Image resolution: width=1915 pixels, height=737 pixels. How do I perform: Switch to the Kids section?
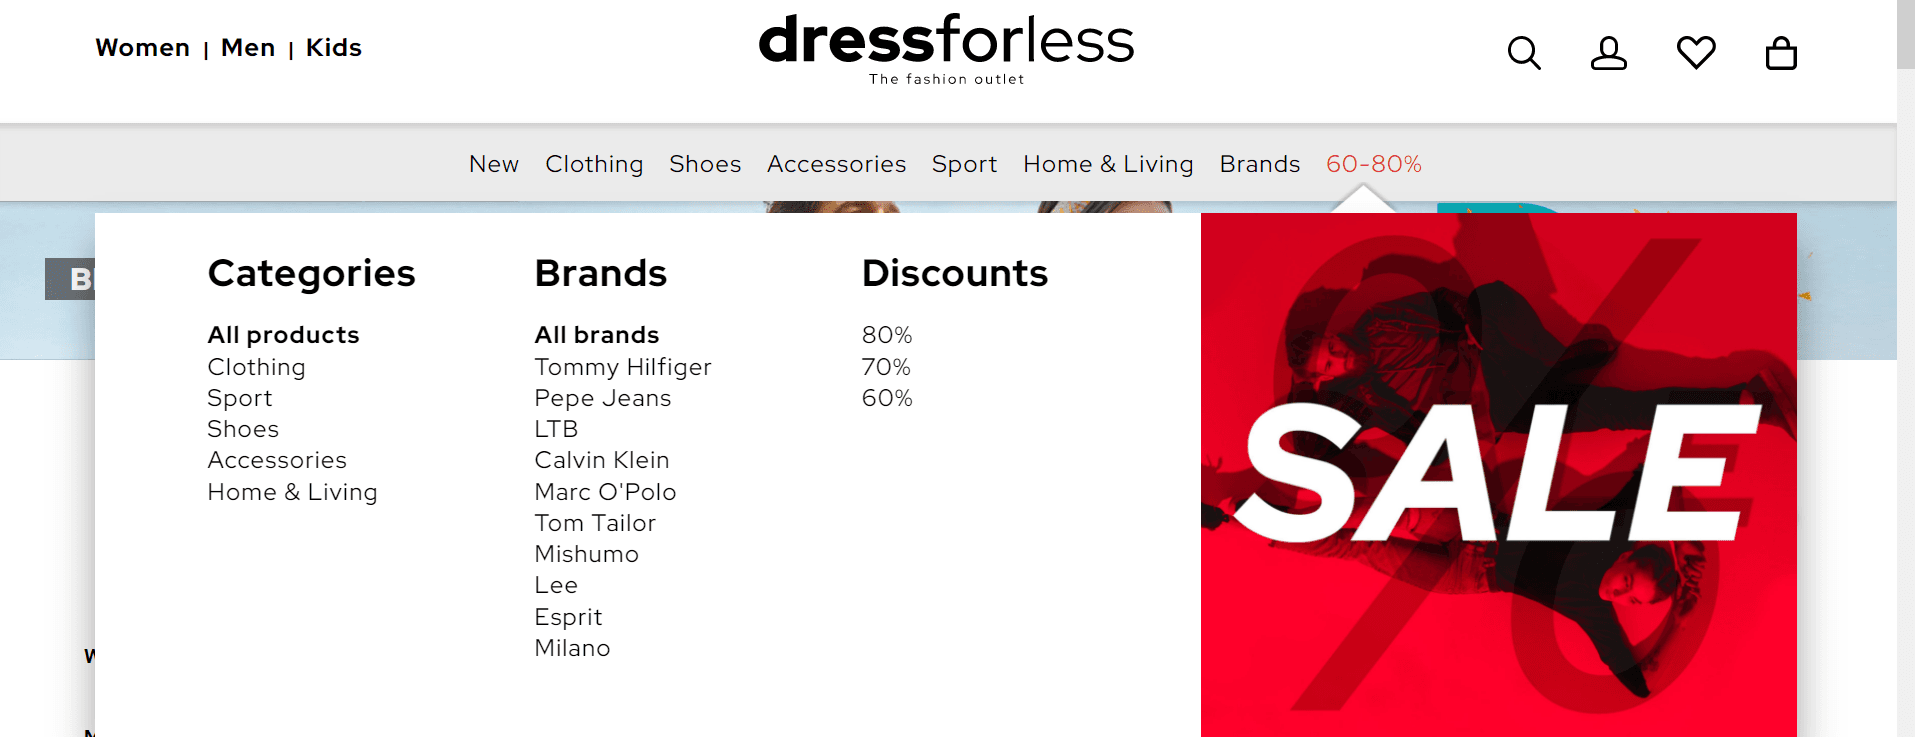pos(334,48)
